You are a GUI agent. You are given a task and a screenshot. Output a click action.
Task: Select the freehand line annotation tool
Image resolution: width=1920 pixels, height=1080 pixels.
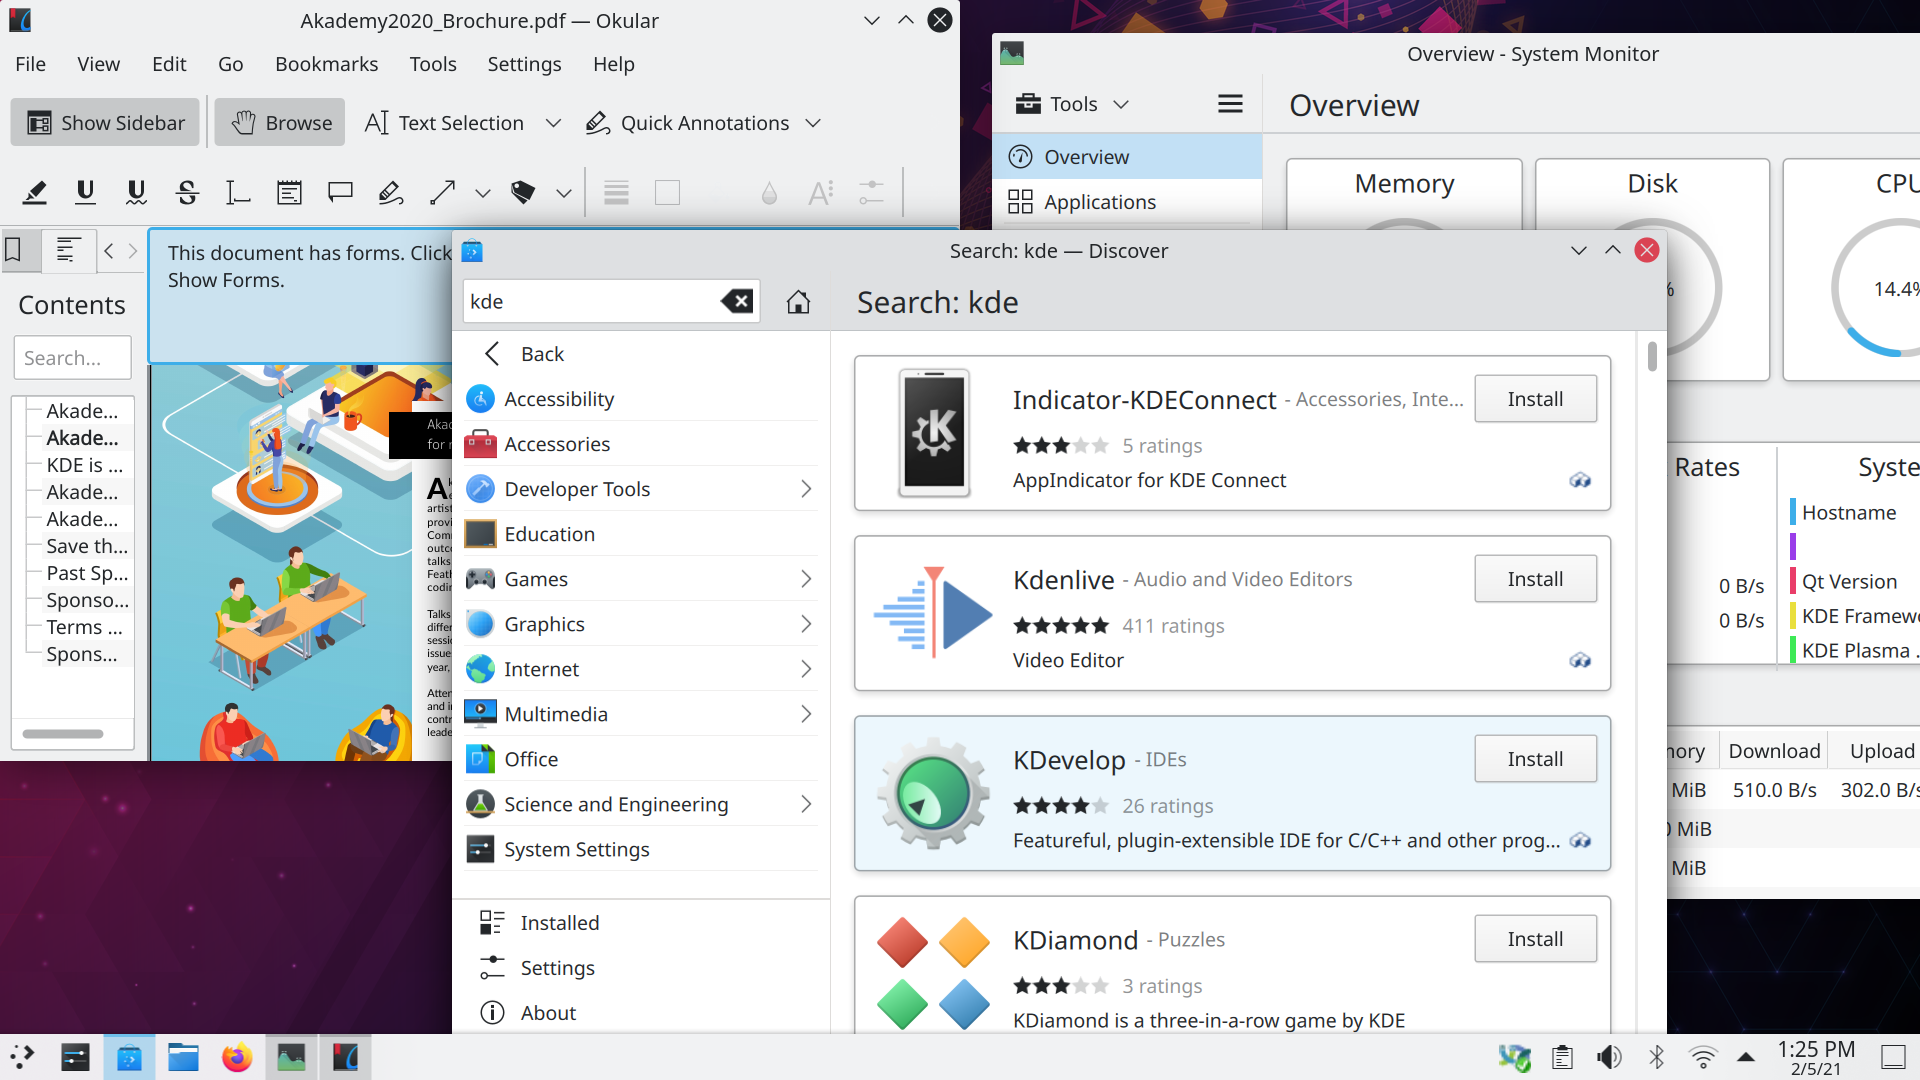[x=391, y=192]
